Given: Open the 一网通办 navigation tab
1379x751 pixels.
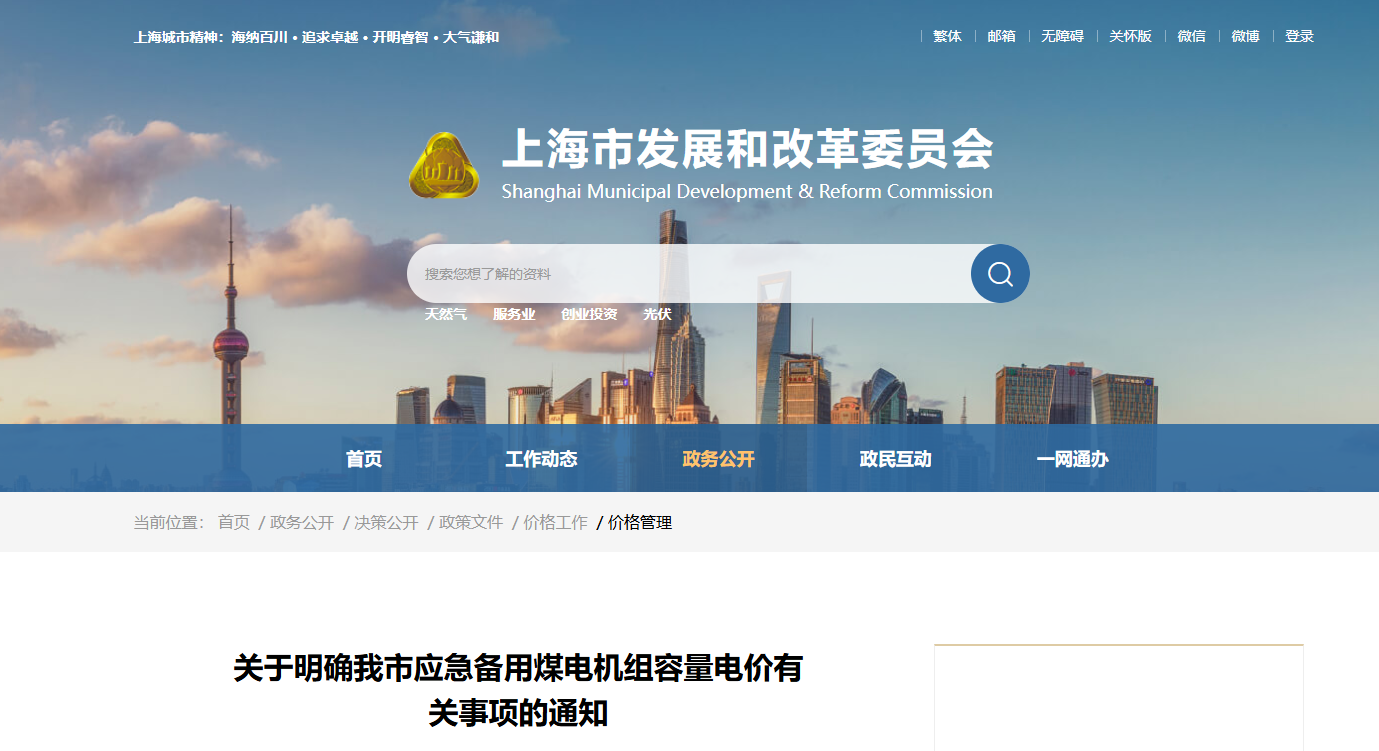Looking at the screenshot, I should [x=1072, y=459].
